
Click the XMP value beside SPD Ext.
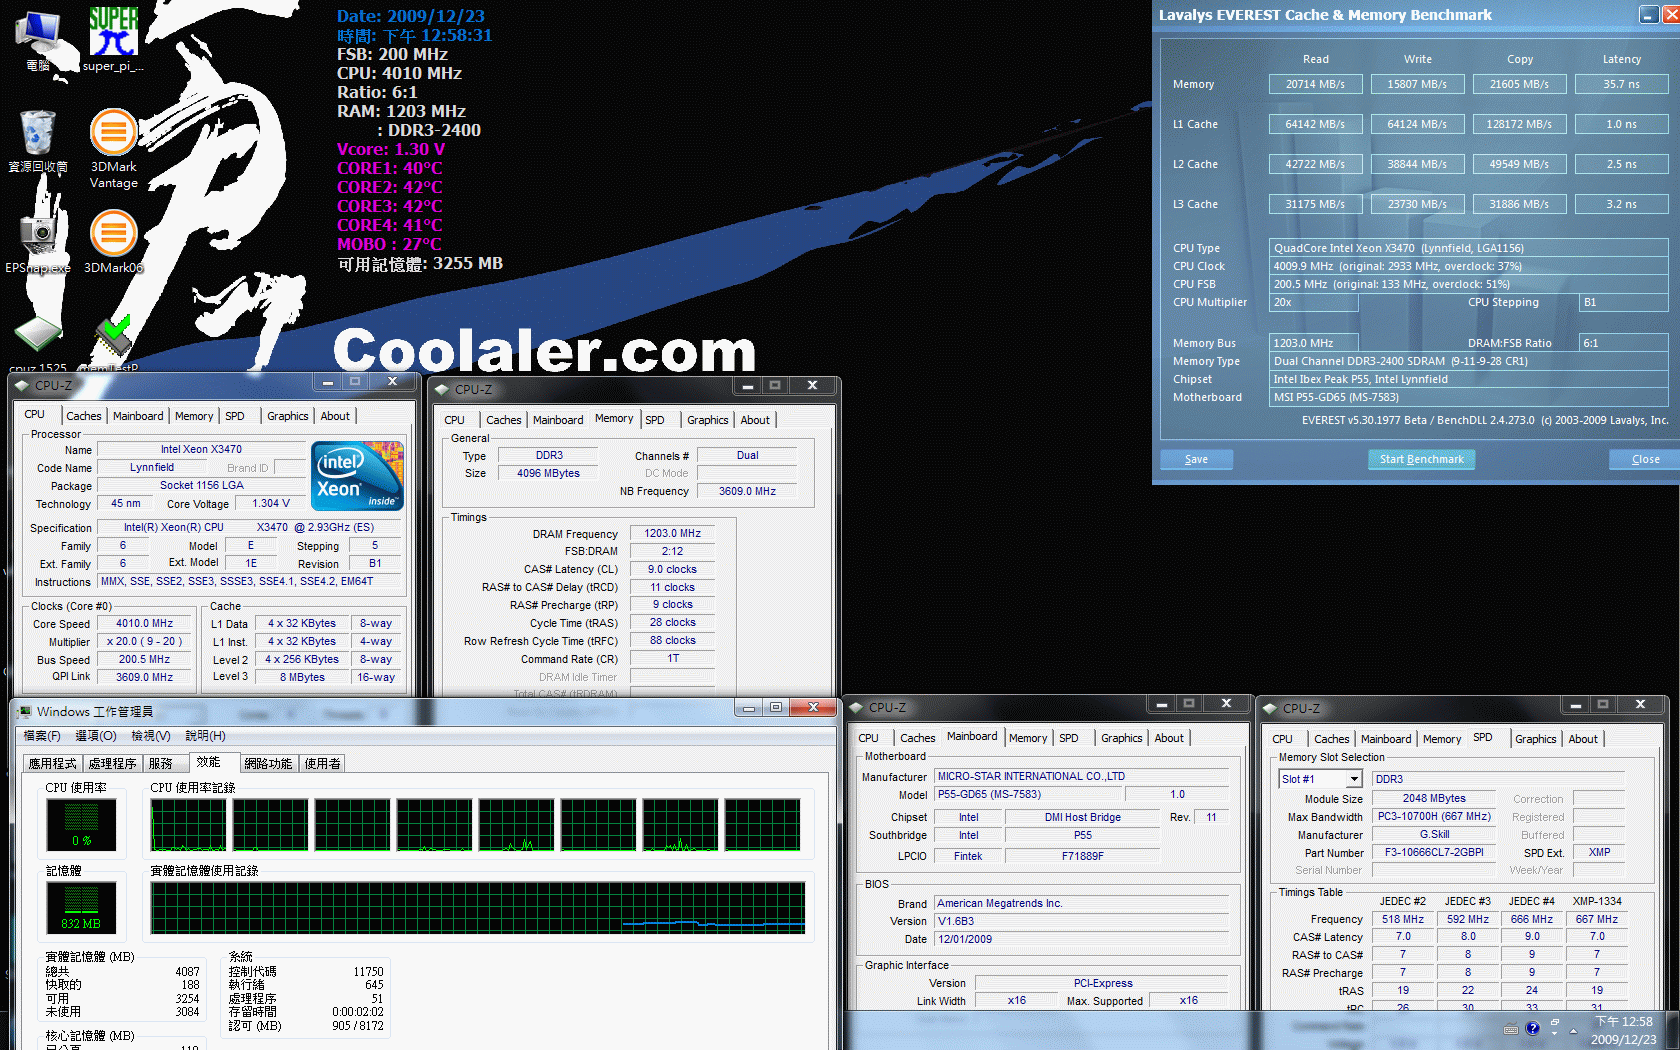[x=1599, y=853]
